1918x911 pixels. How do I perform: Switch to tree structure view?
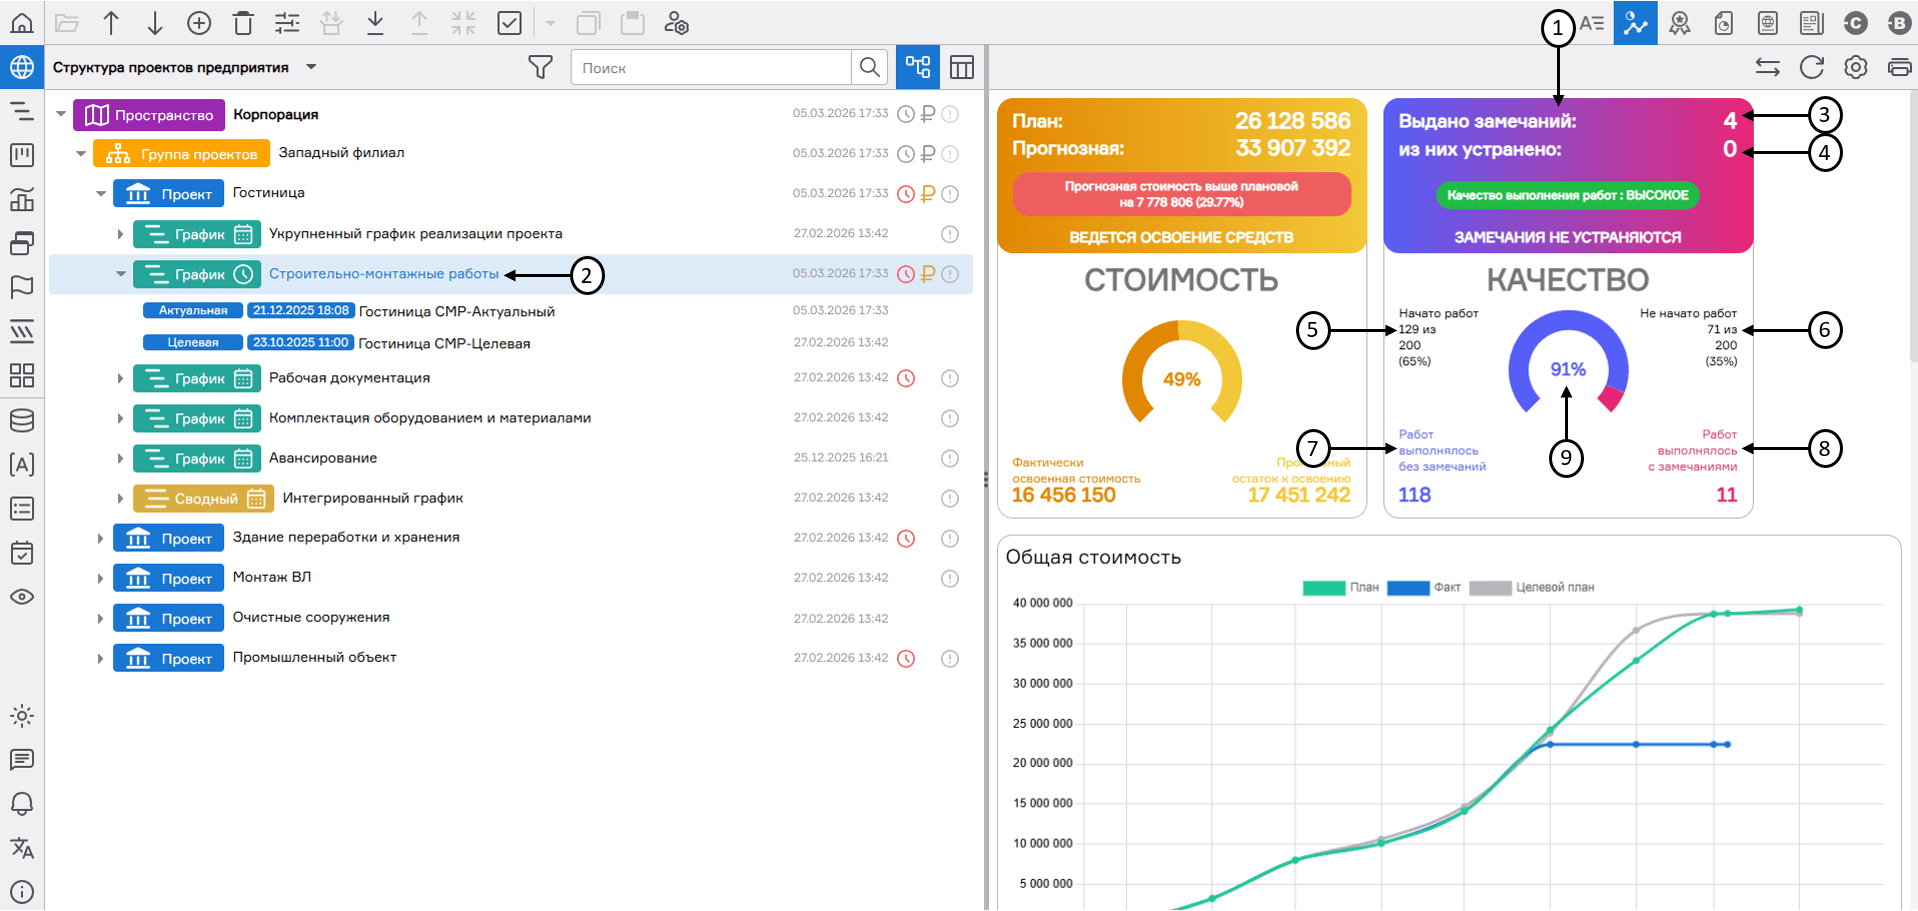[917, 67]
